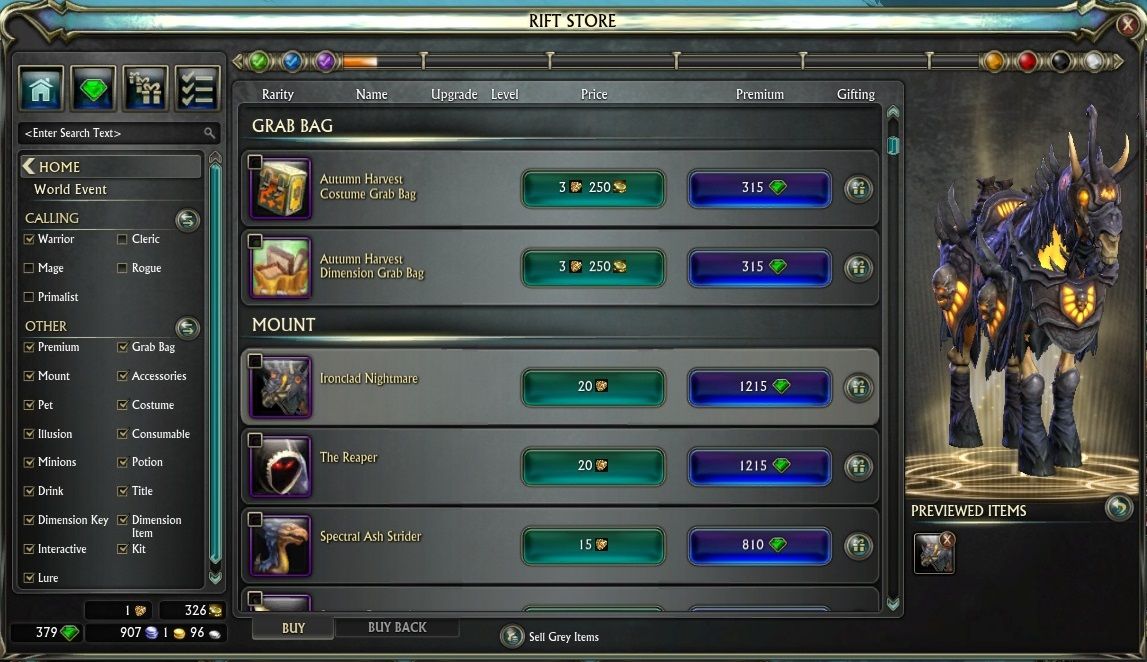The width and height of the screenshot is (1147, 662).
Task: Click the search magnifier icon
Action: [209, 132]
